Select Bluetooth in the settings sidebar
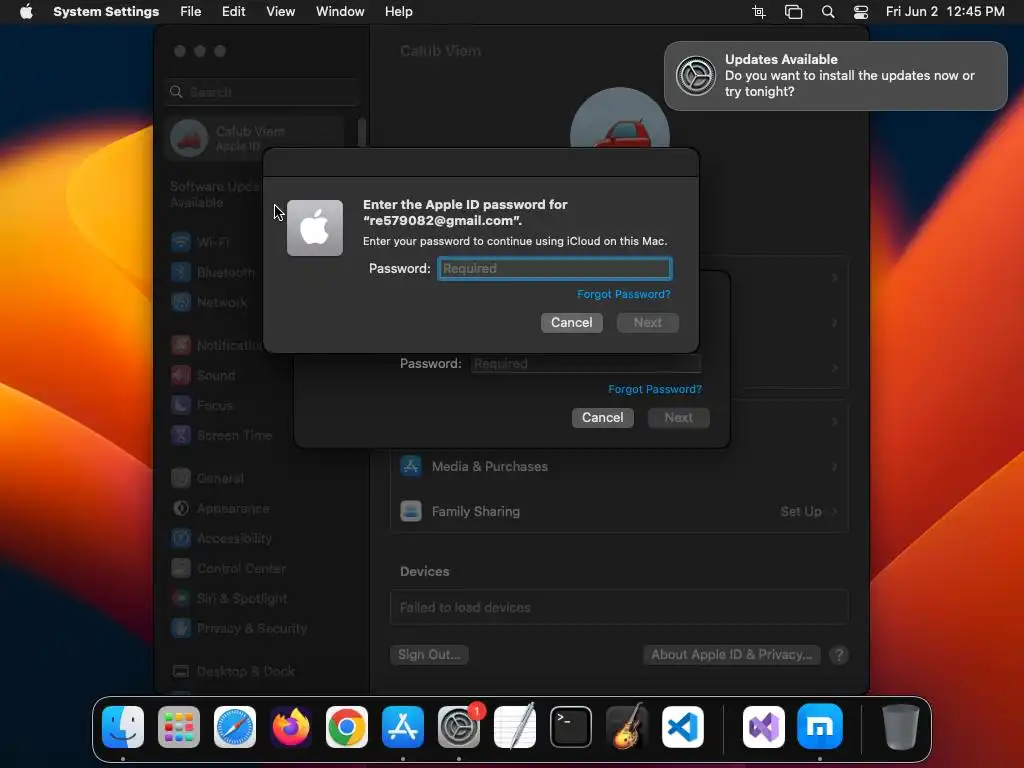 (x=213, y=272)
